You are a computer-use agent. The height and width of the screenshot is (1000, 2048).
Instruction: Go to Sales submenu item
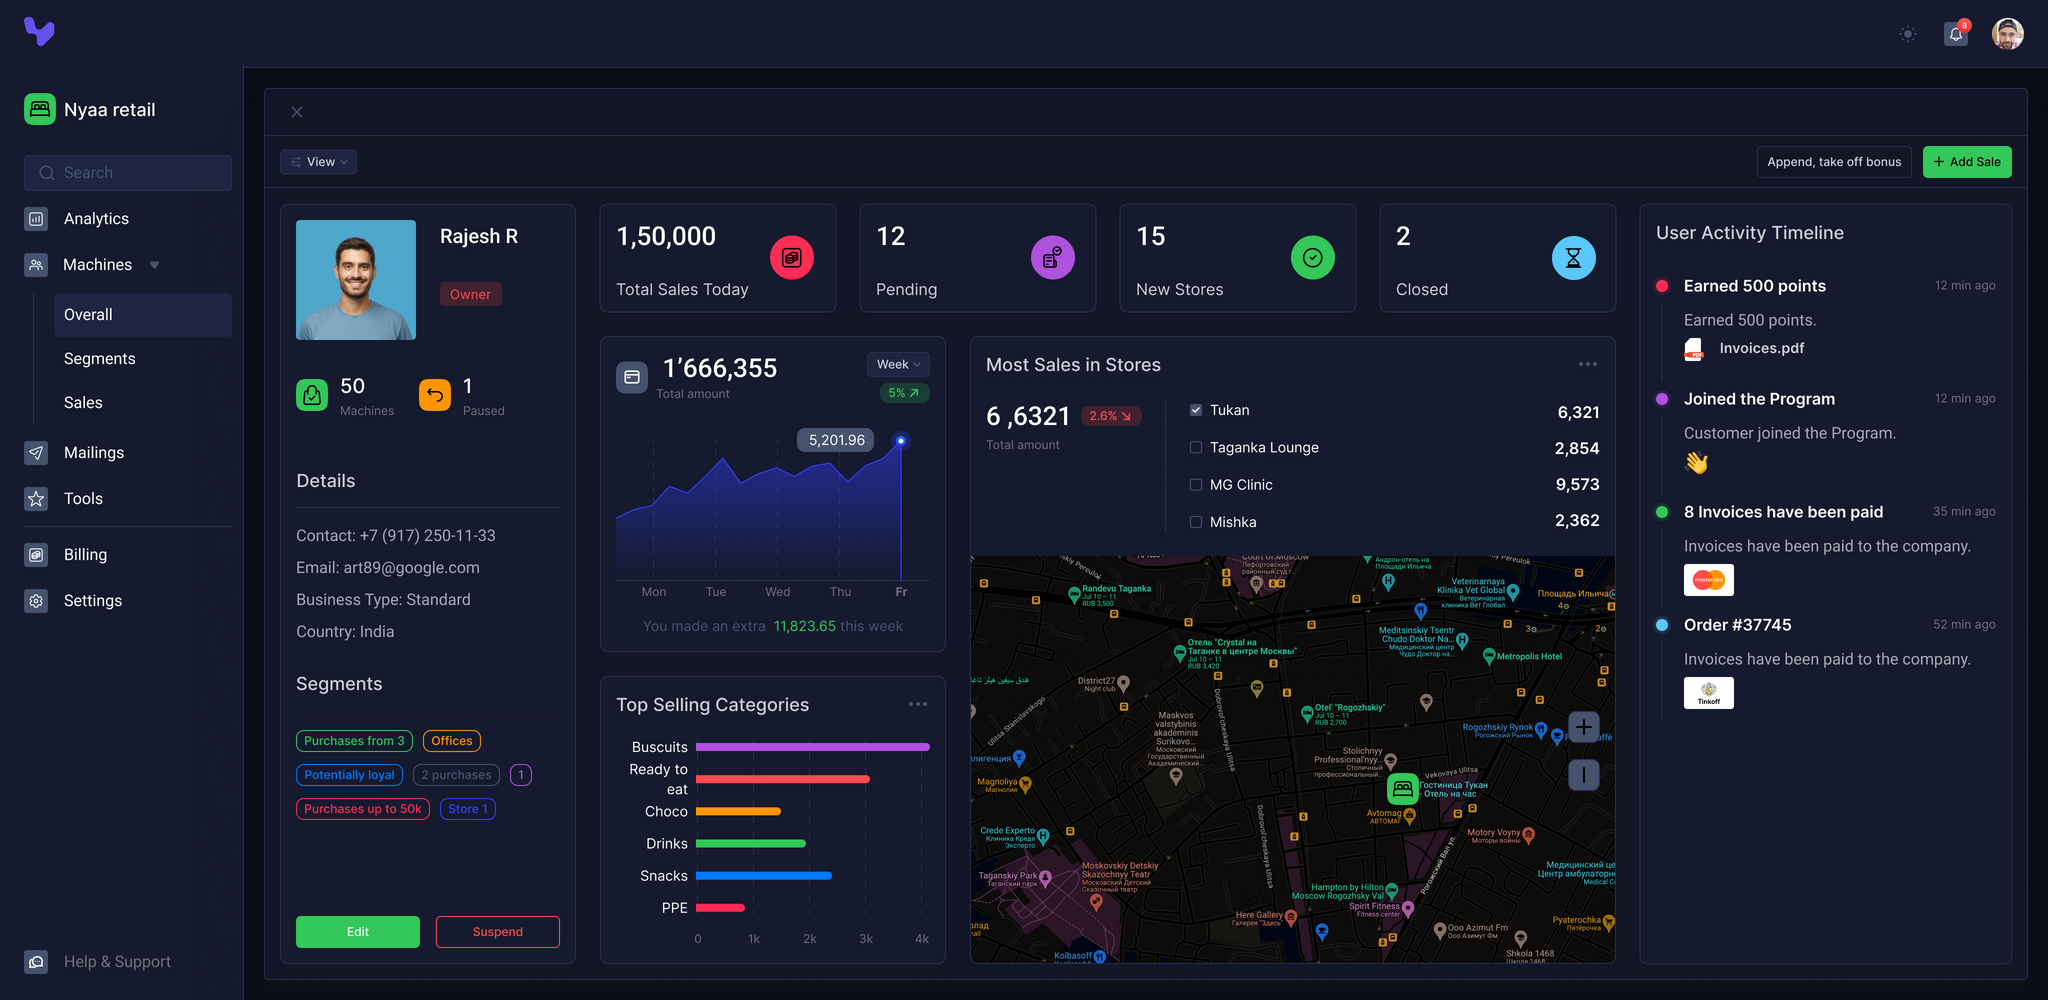[x=83, y=403]
